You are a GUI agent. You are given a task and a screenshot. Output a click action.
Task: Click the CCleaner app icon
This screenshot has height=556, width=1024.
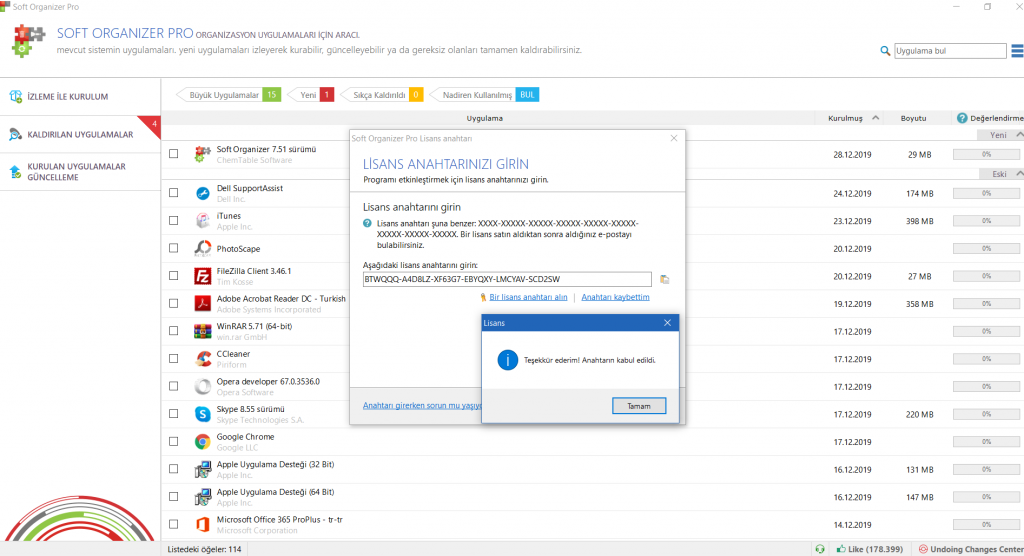tap(202, 359)
